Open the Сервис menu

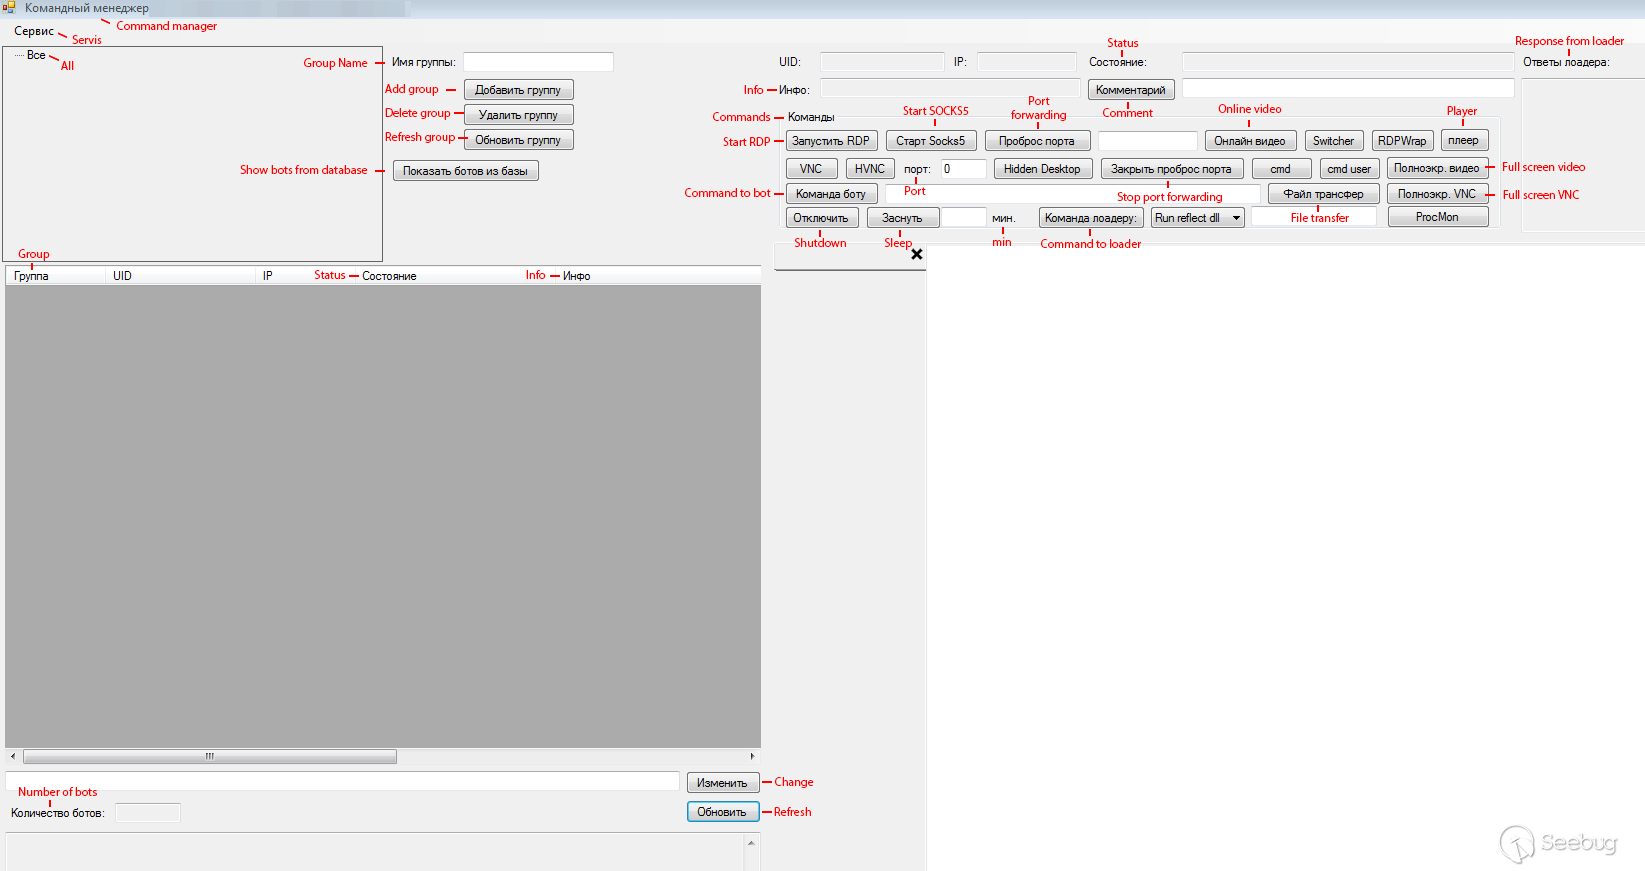click(x=33, y=31)
